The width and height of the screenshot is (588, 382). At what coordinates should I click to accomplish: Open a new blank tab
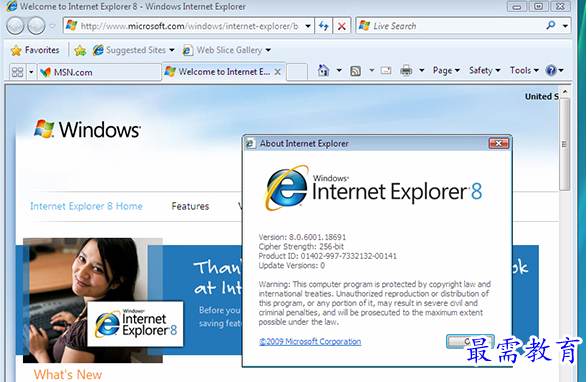(297, 72)
